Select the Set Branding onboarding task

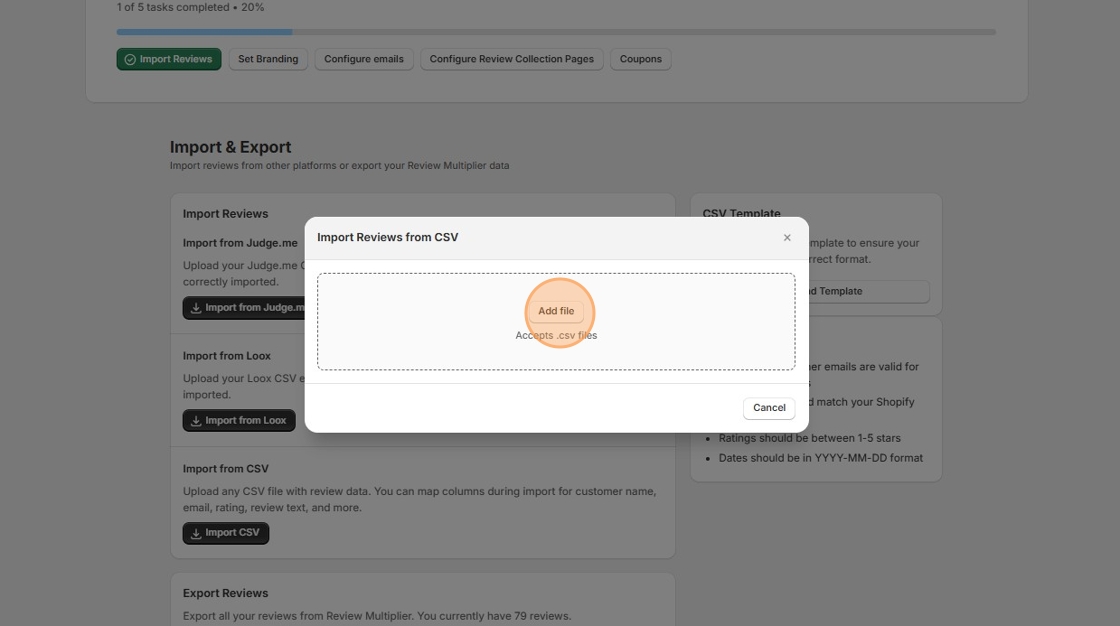267,58
